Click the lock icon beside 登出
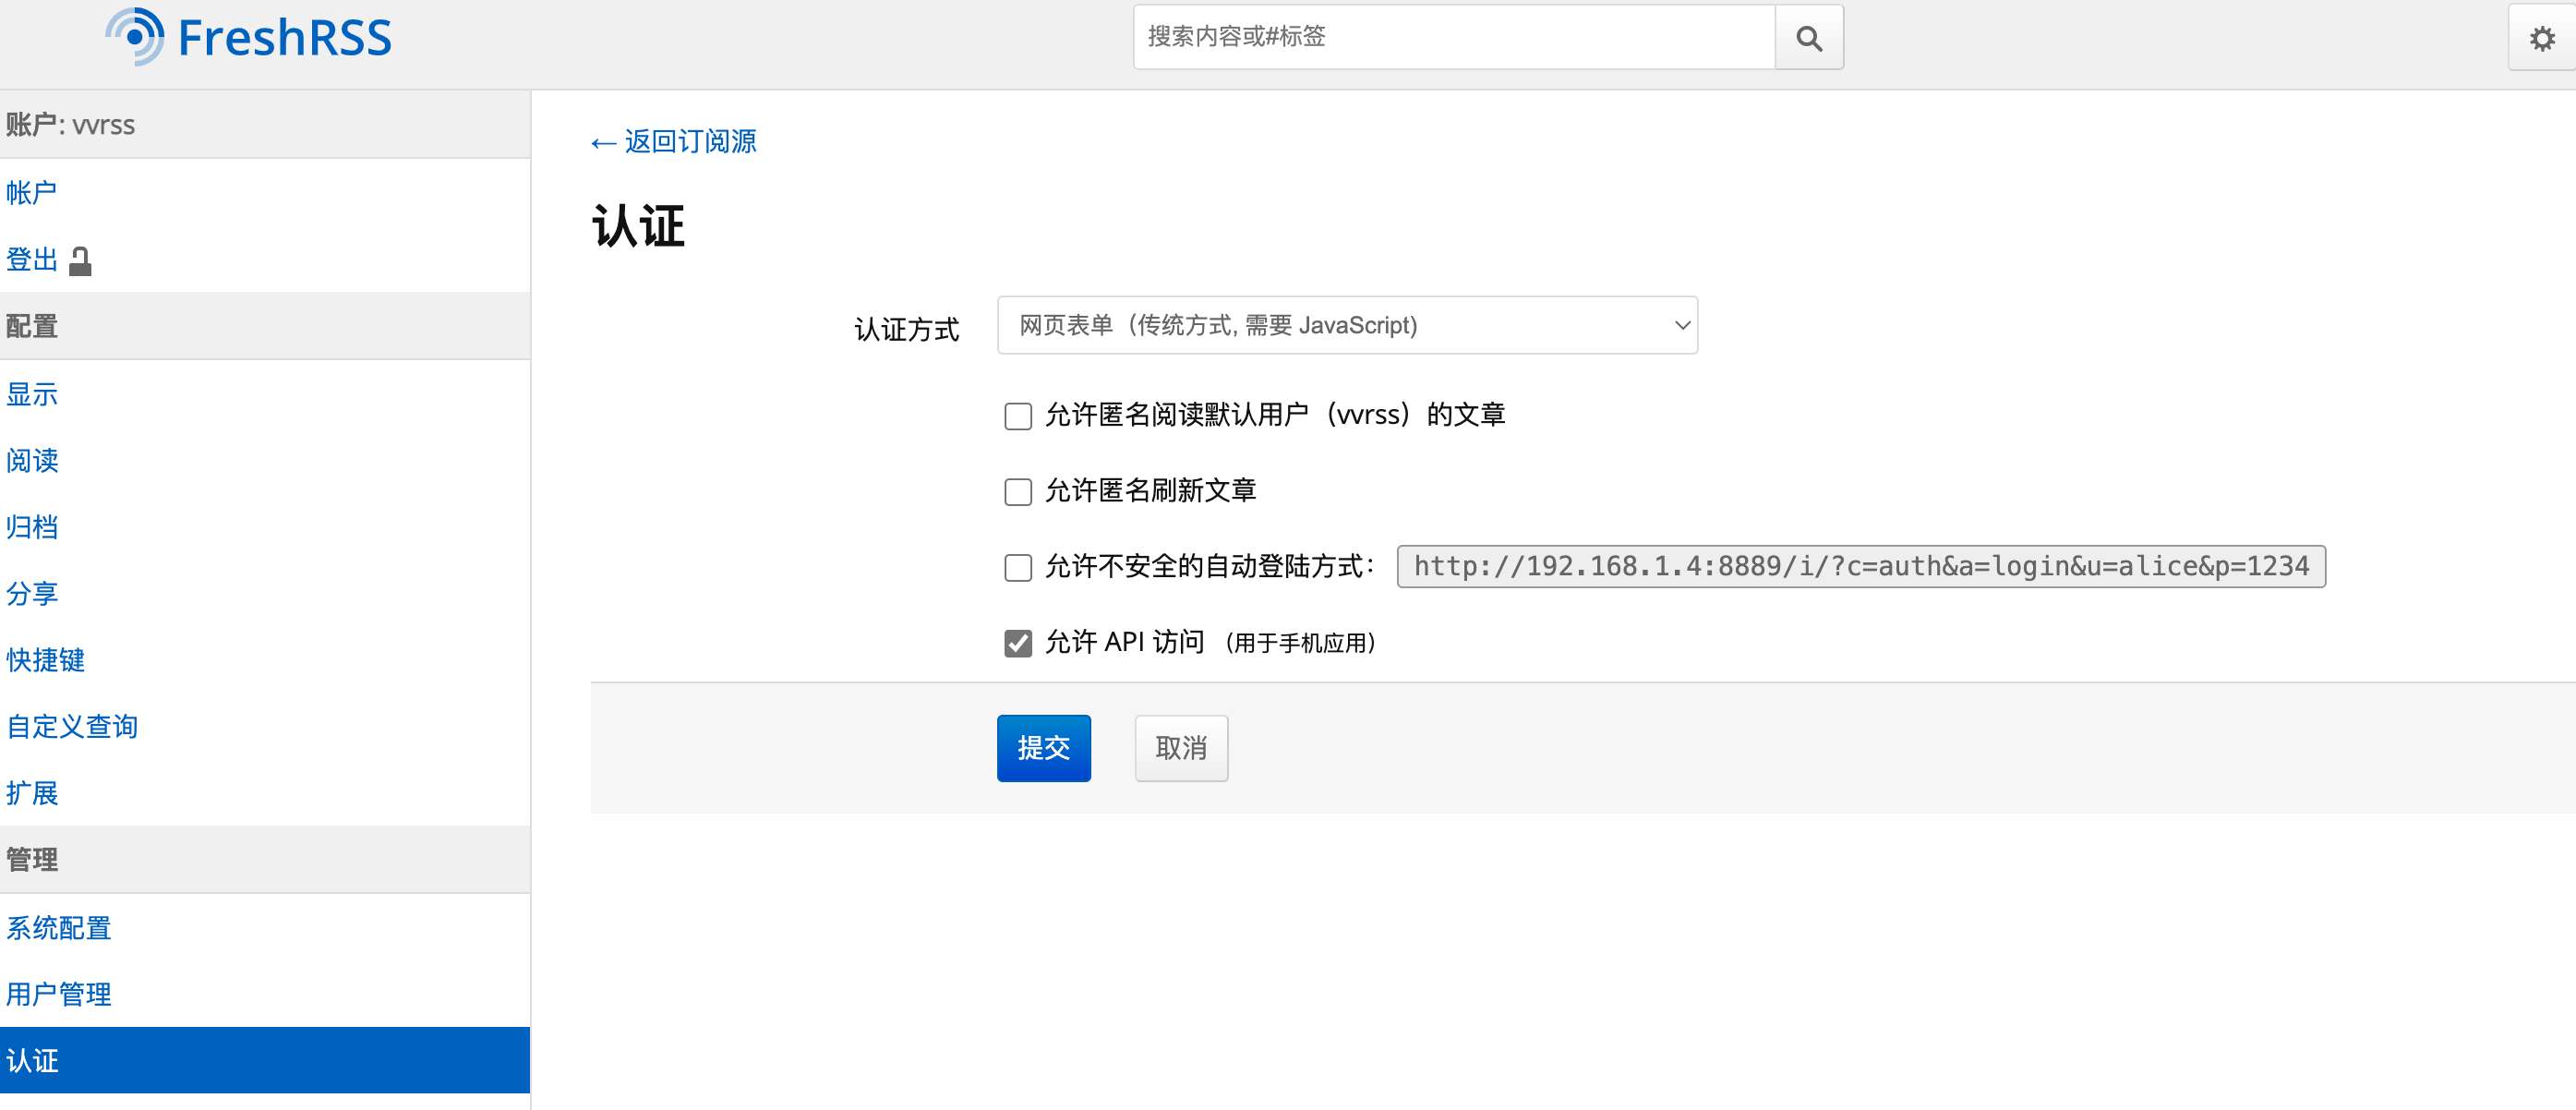Viewport: 2576px width, 1110px height. coord(80,261)
